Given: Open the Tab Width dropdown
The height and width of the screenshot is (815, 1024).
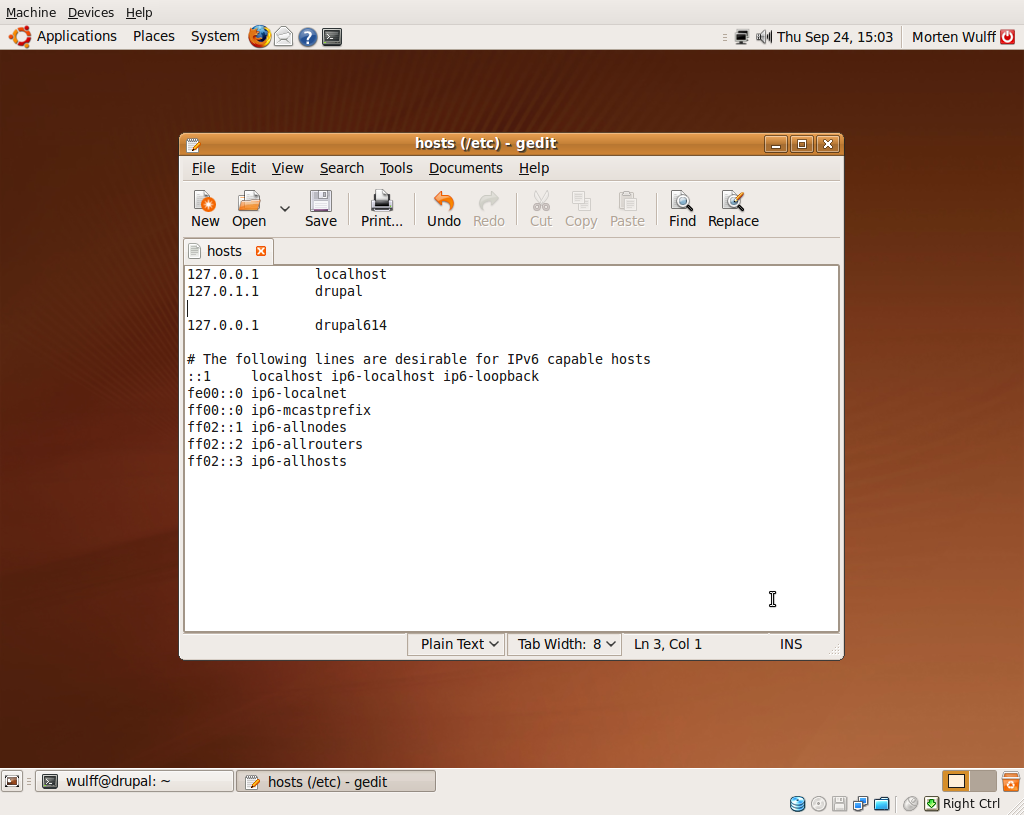Looking at the screenshot, I should point(565,645).
